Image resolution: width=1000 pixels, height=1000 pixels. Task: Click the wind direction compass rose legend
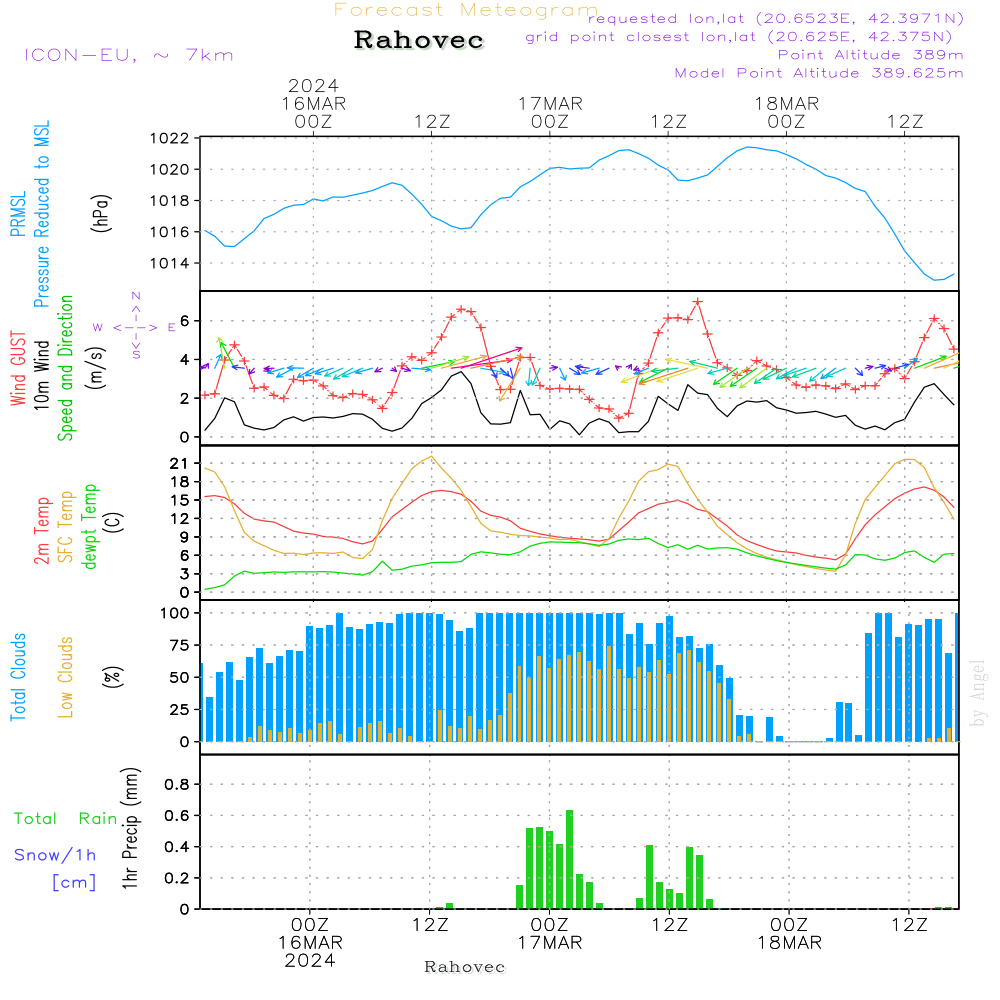pyautogui.click(x=136, y=327)
